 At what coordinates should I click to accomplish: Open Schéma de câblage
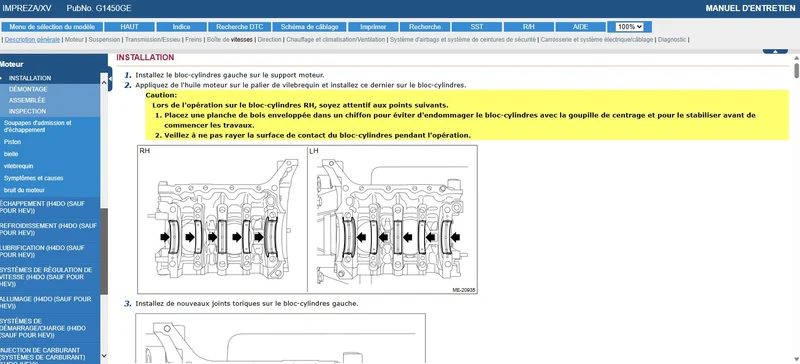pyautogui.click(x=309, y=27)
